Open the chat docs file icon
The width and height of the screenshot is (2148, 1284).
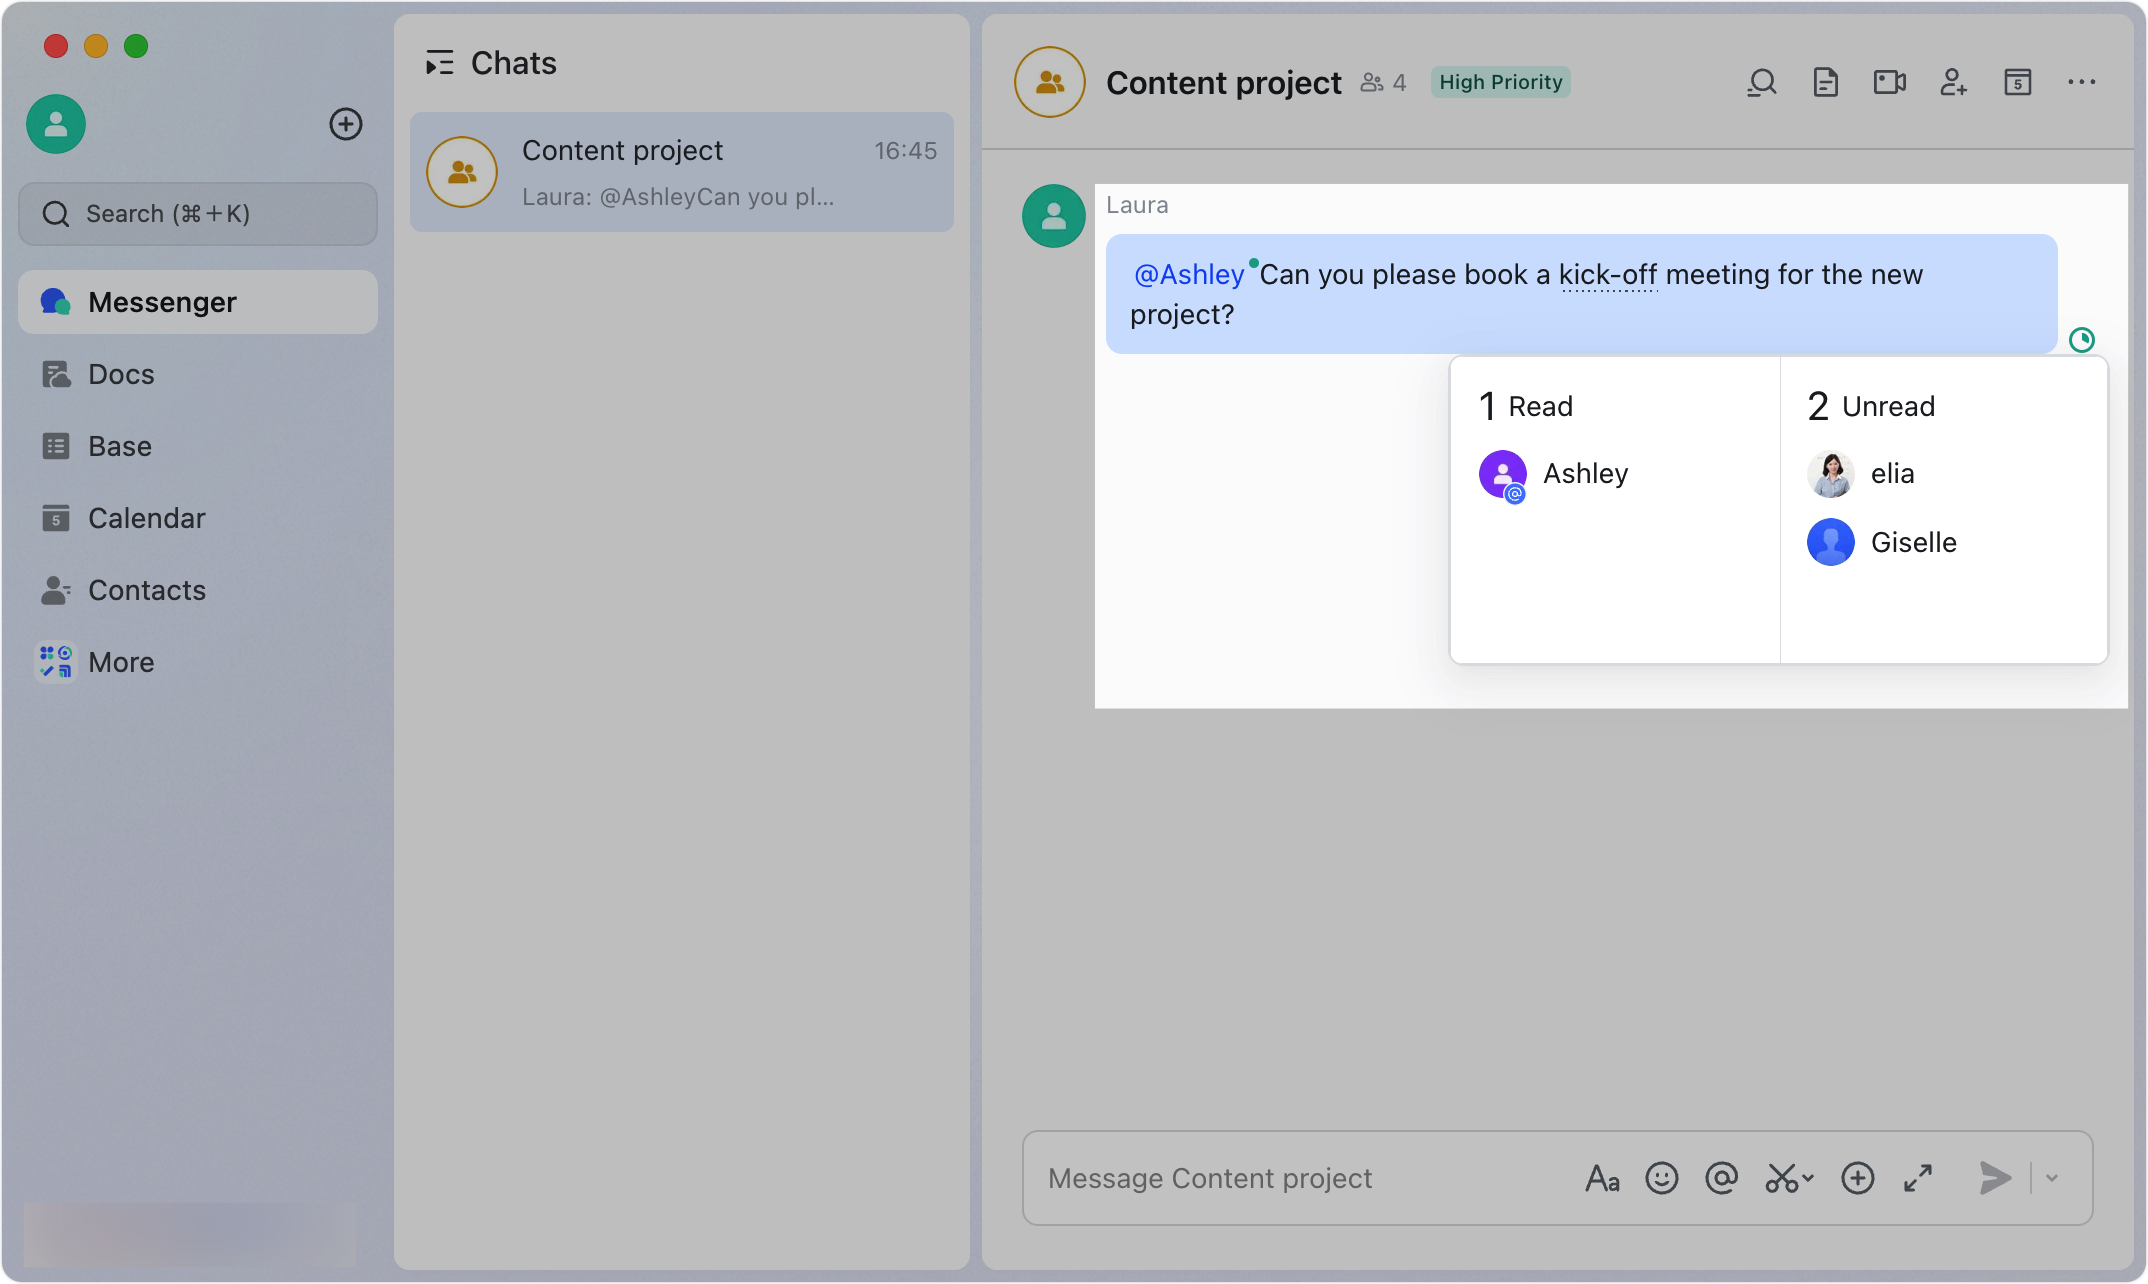click(x=1825, y=82)
